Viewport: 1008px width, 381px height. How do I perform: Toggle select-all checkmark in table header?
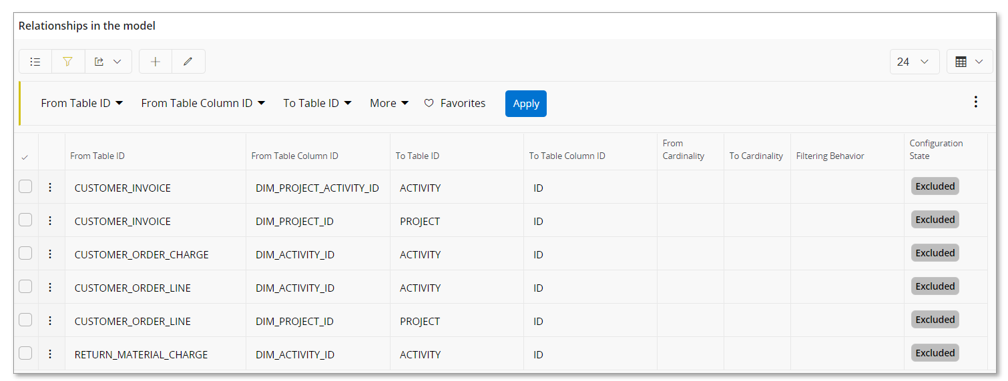[25, 157]
